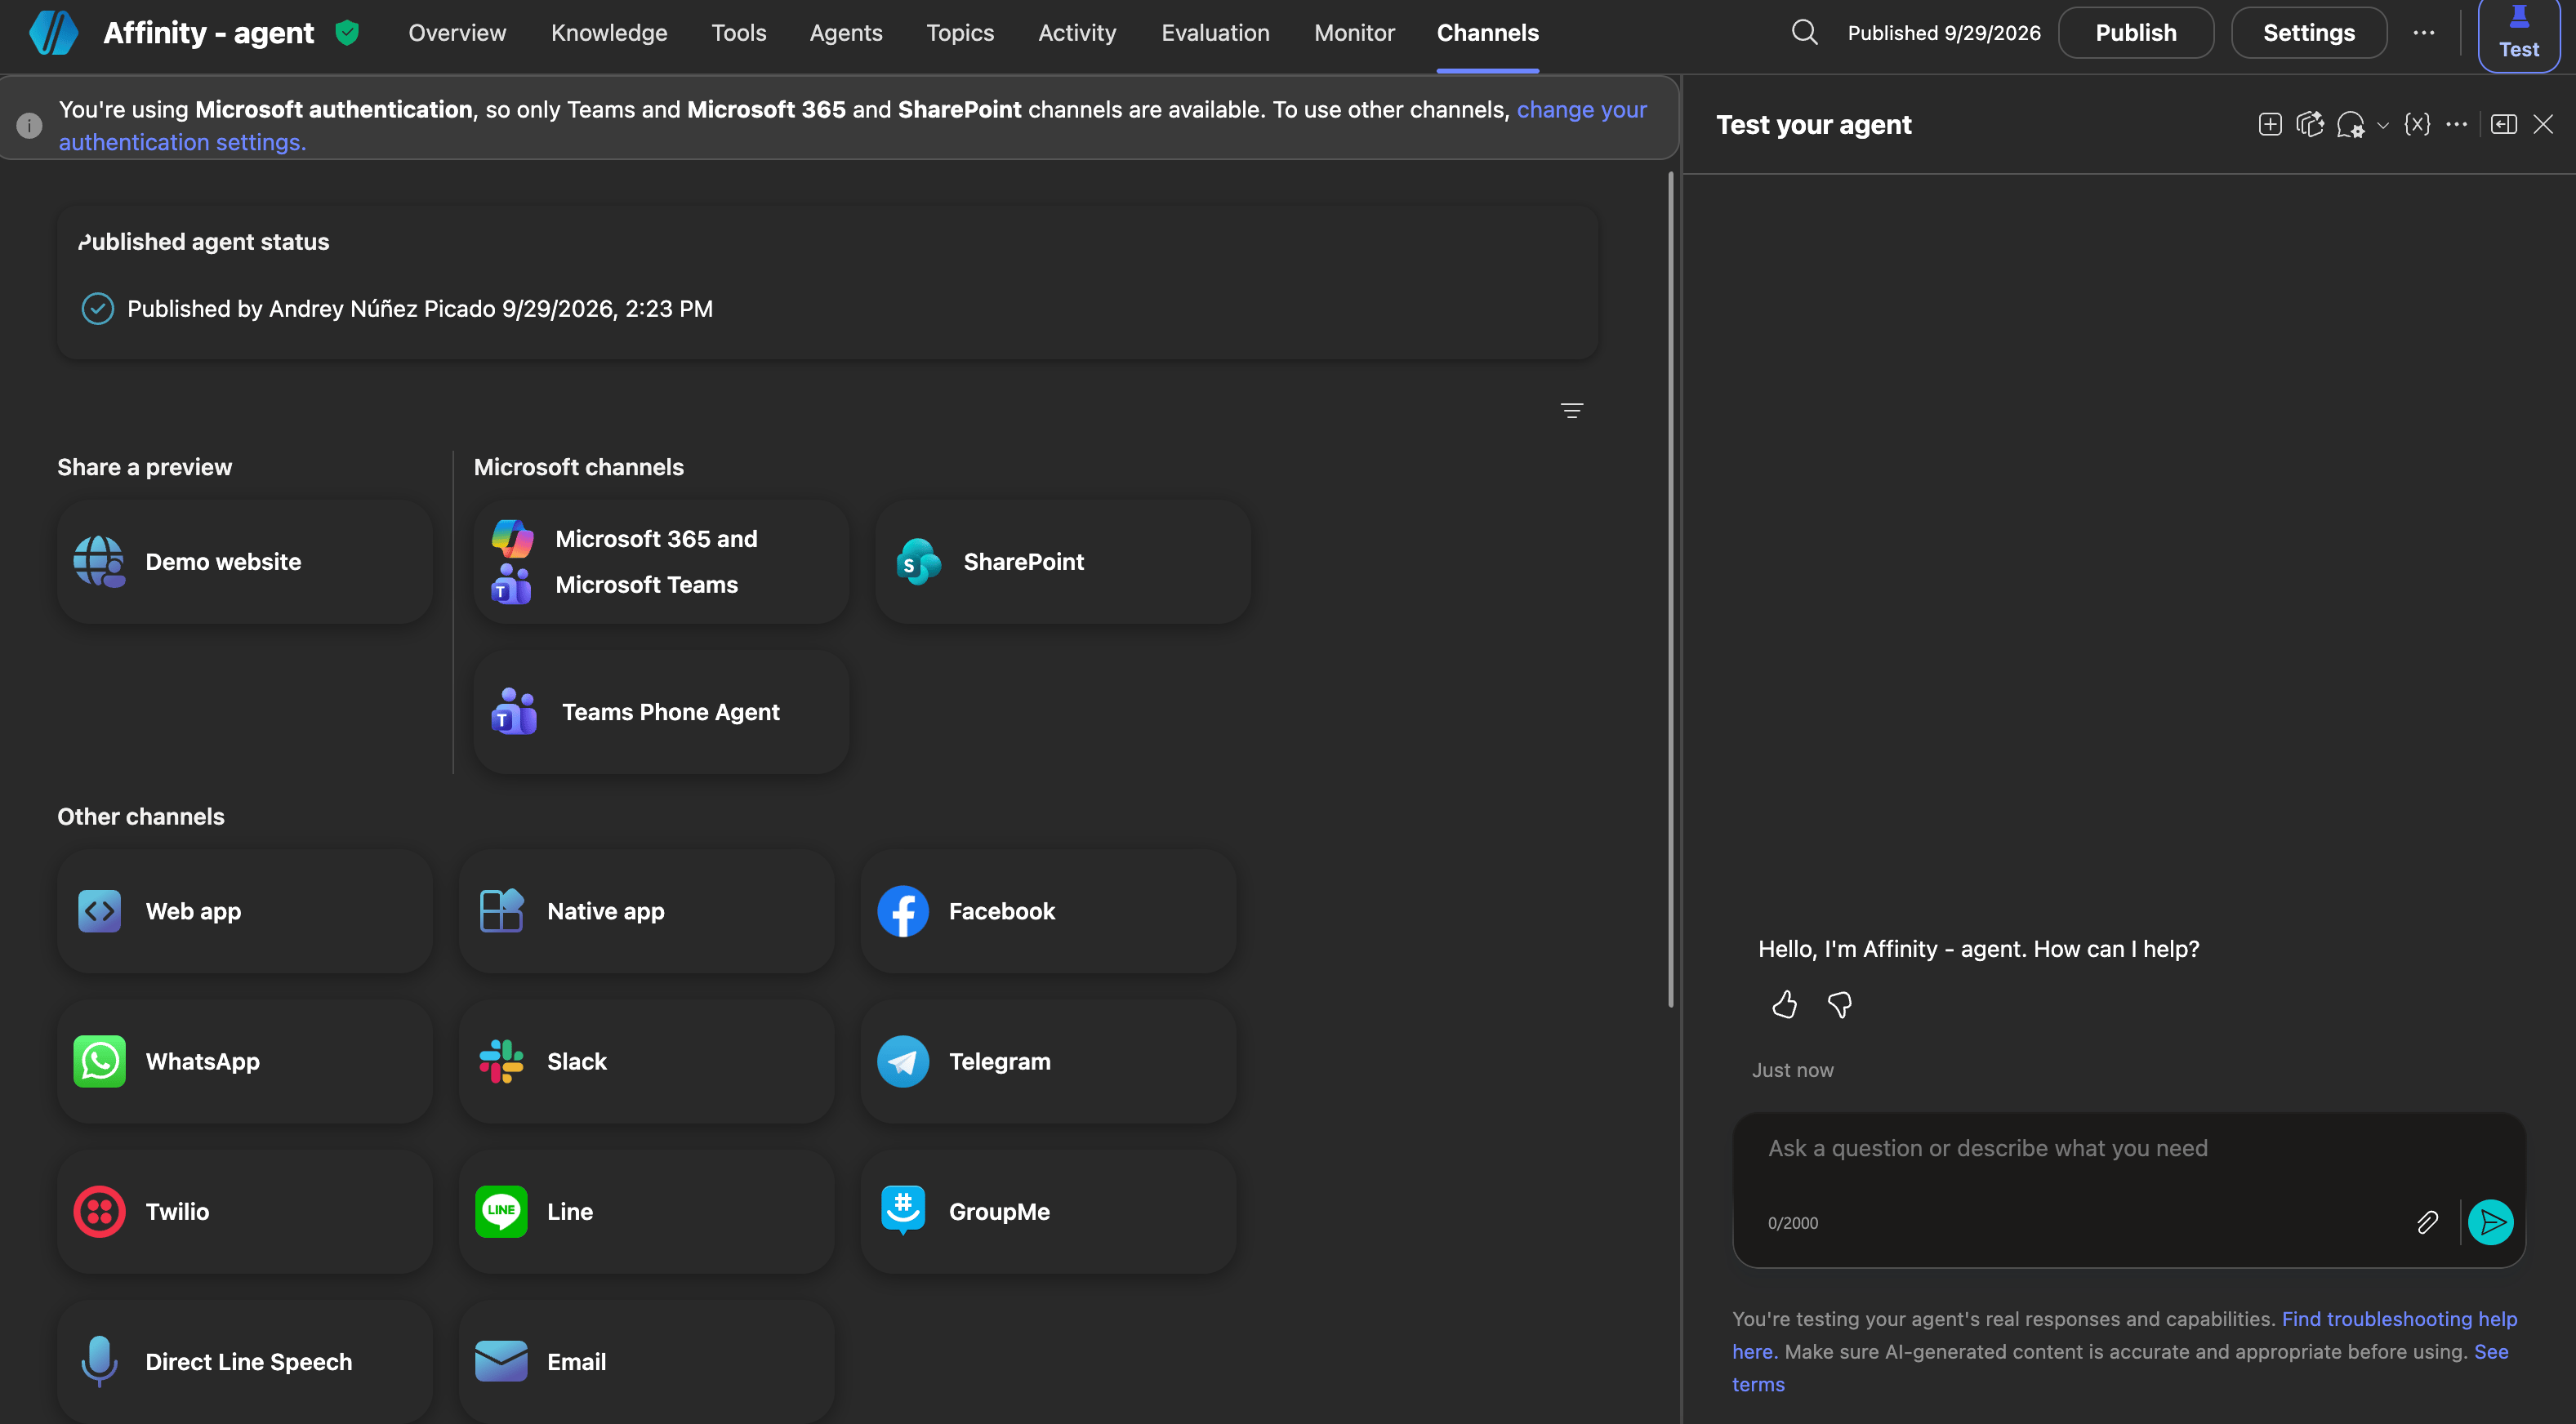
Task: Open the variables {x} icon in the test panel
Action: [2416, 124]
